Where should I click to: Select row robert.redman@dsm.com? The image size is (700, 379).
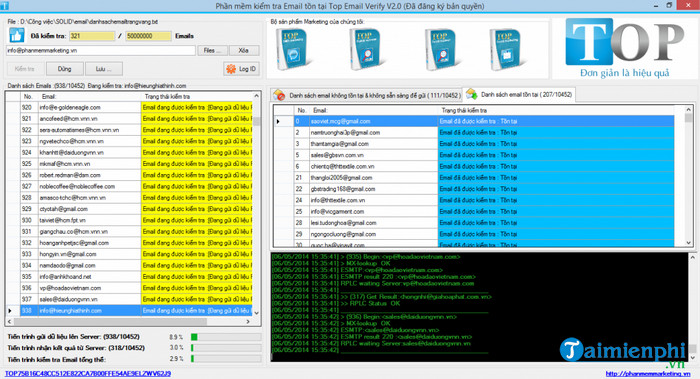tap(129, 175)
